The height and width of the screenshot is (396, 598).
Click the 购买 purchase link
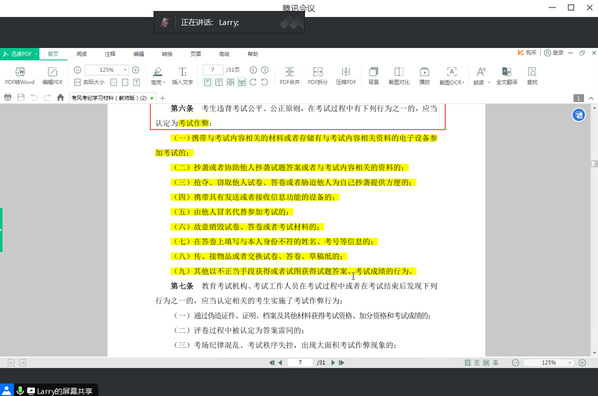[527, 53]
